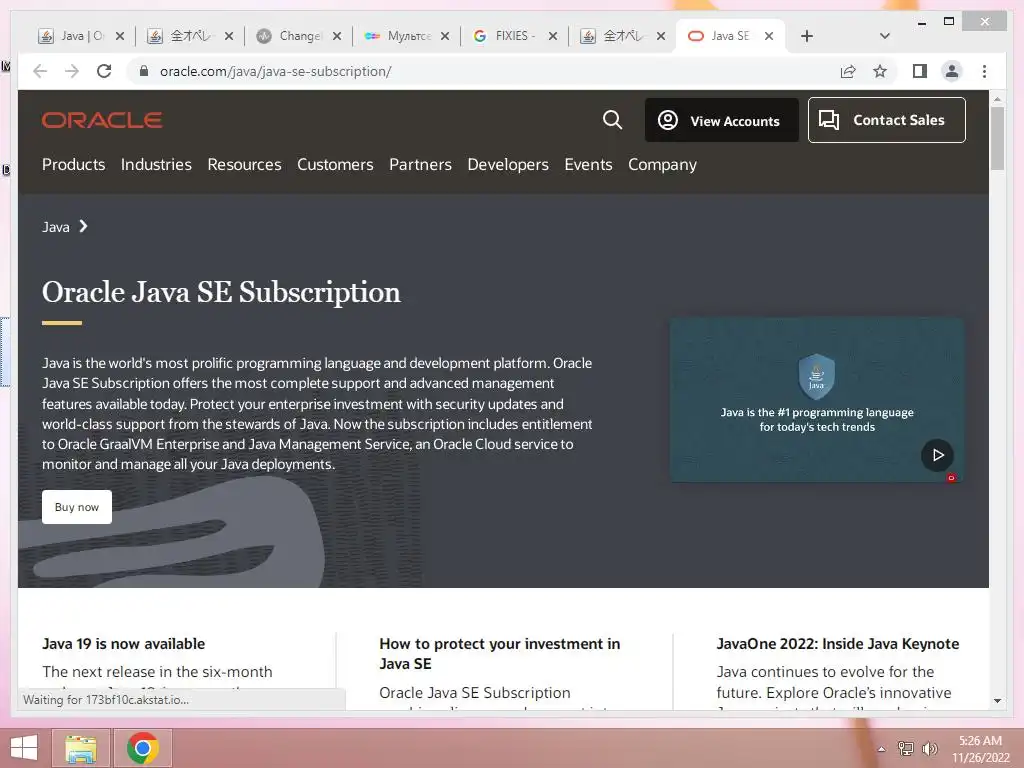
Task: Open File Explorer from taskbar
Action: coord(81,748)
